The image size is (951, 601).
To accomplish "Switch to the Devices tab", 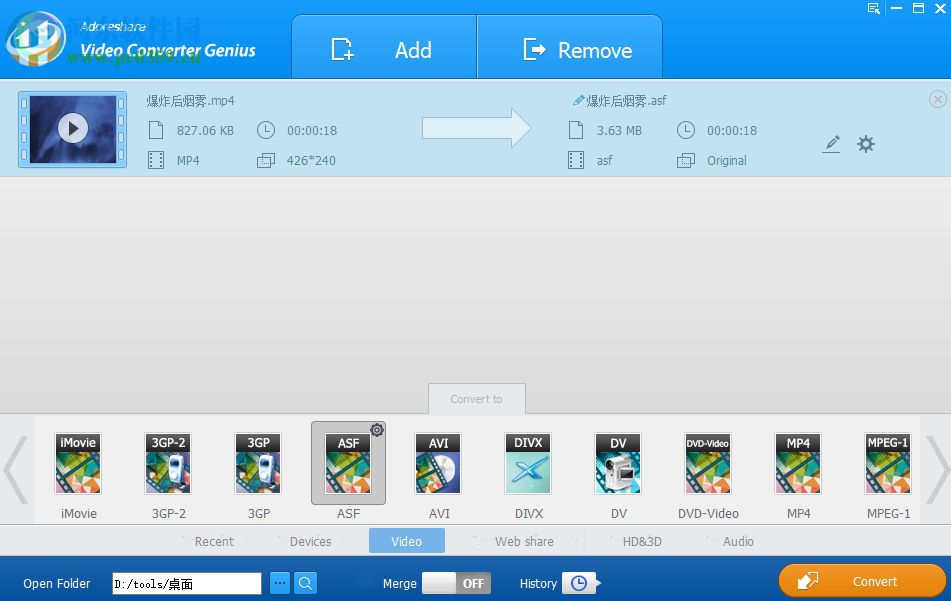I will (x=310, y=541).
